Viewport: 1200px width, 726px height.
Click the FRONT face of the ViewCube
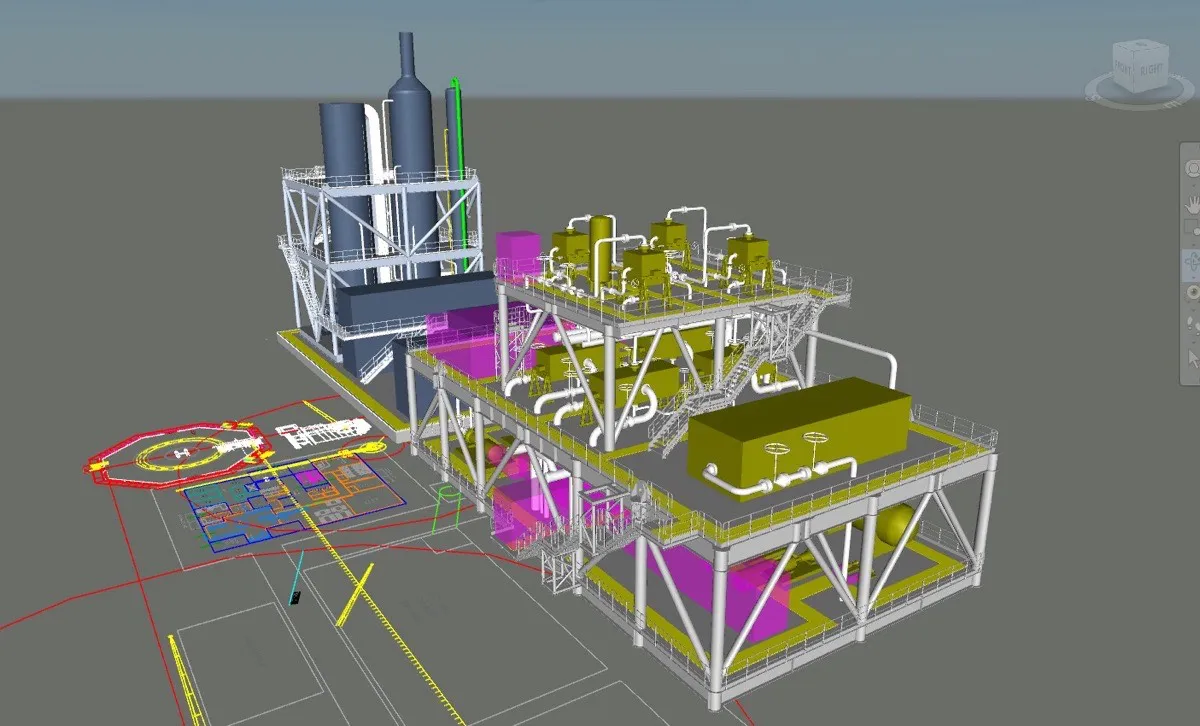coord(1123,69)
